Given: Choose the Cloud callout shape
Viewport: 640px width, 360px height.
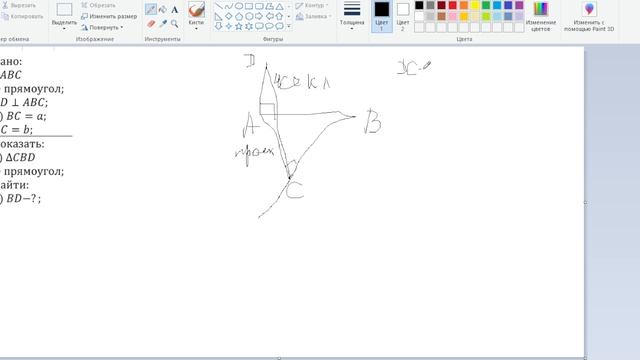Looking at the screenshot, I should pos(280,26).
